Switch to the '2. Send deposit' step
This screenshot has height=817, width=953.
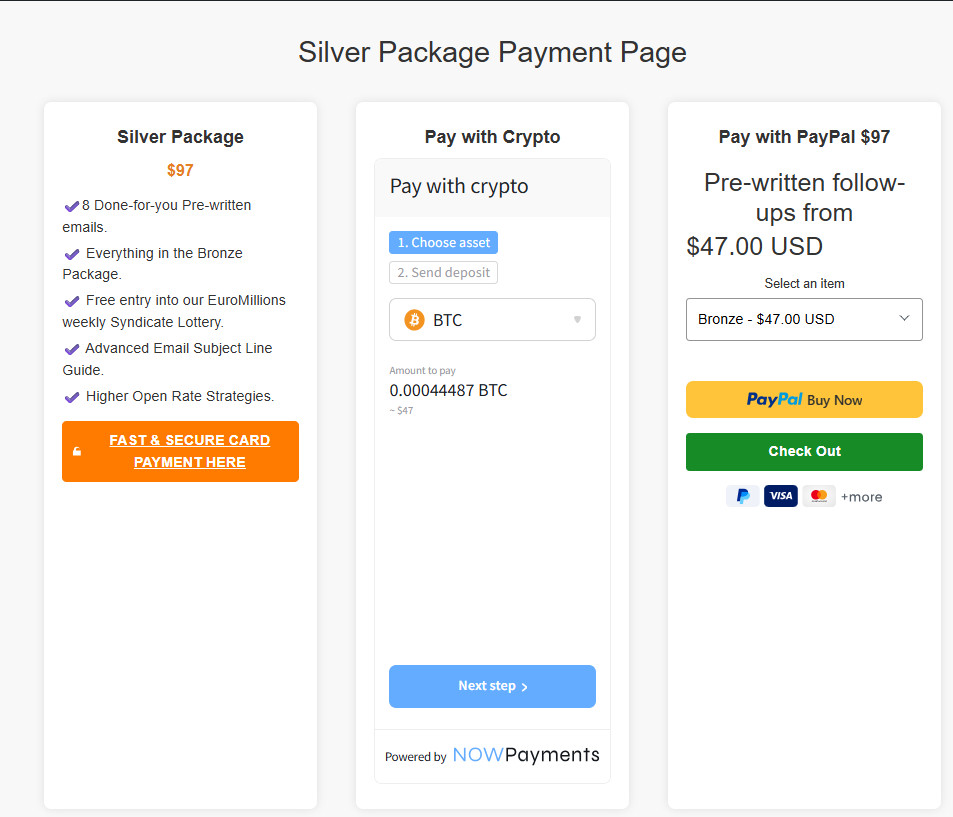[443, 272]
